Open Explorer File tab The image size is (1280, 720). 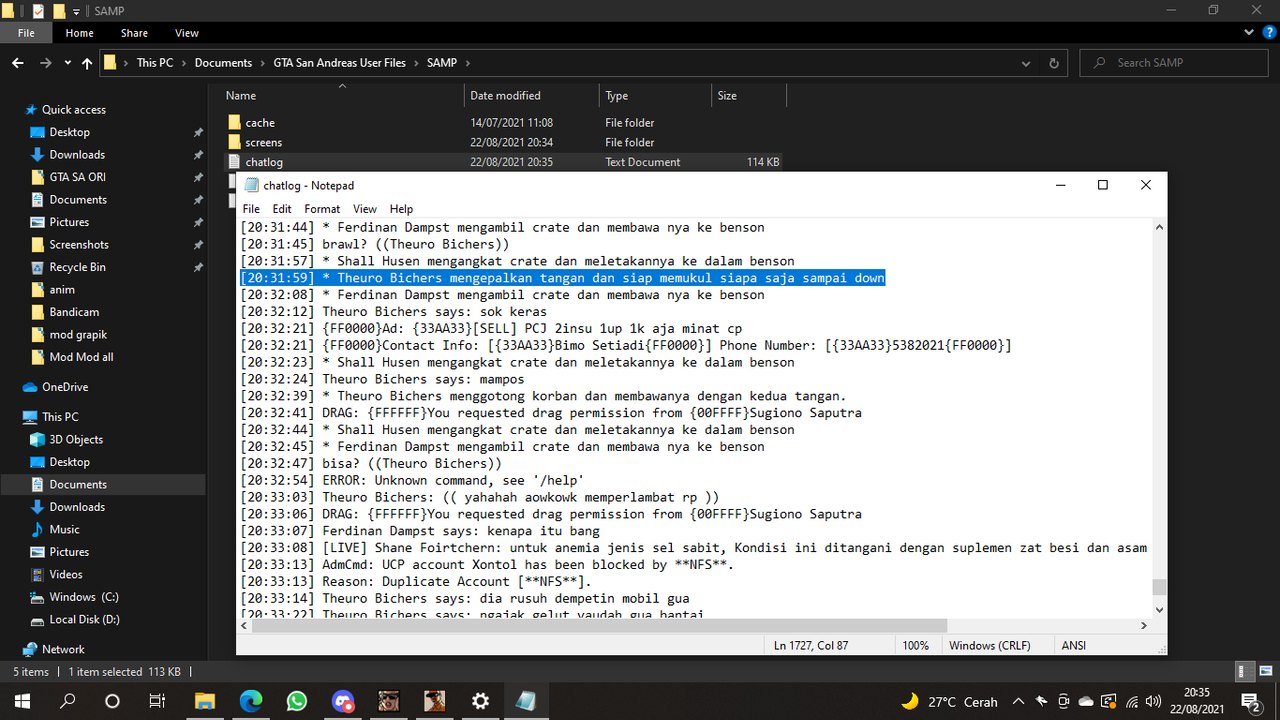click(x=26, y=33)
